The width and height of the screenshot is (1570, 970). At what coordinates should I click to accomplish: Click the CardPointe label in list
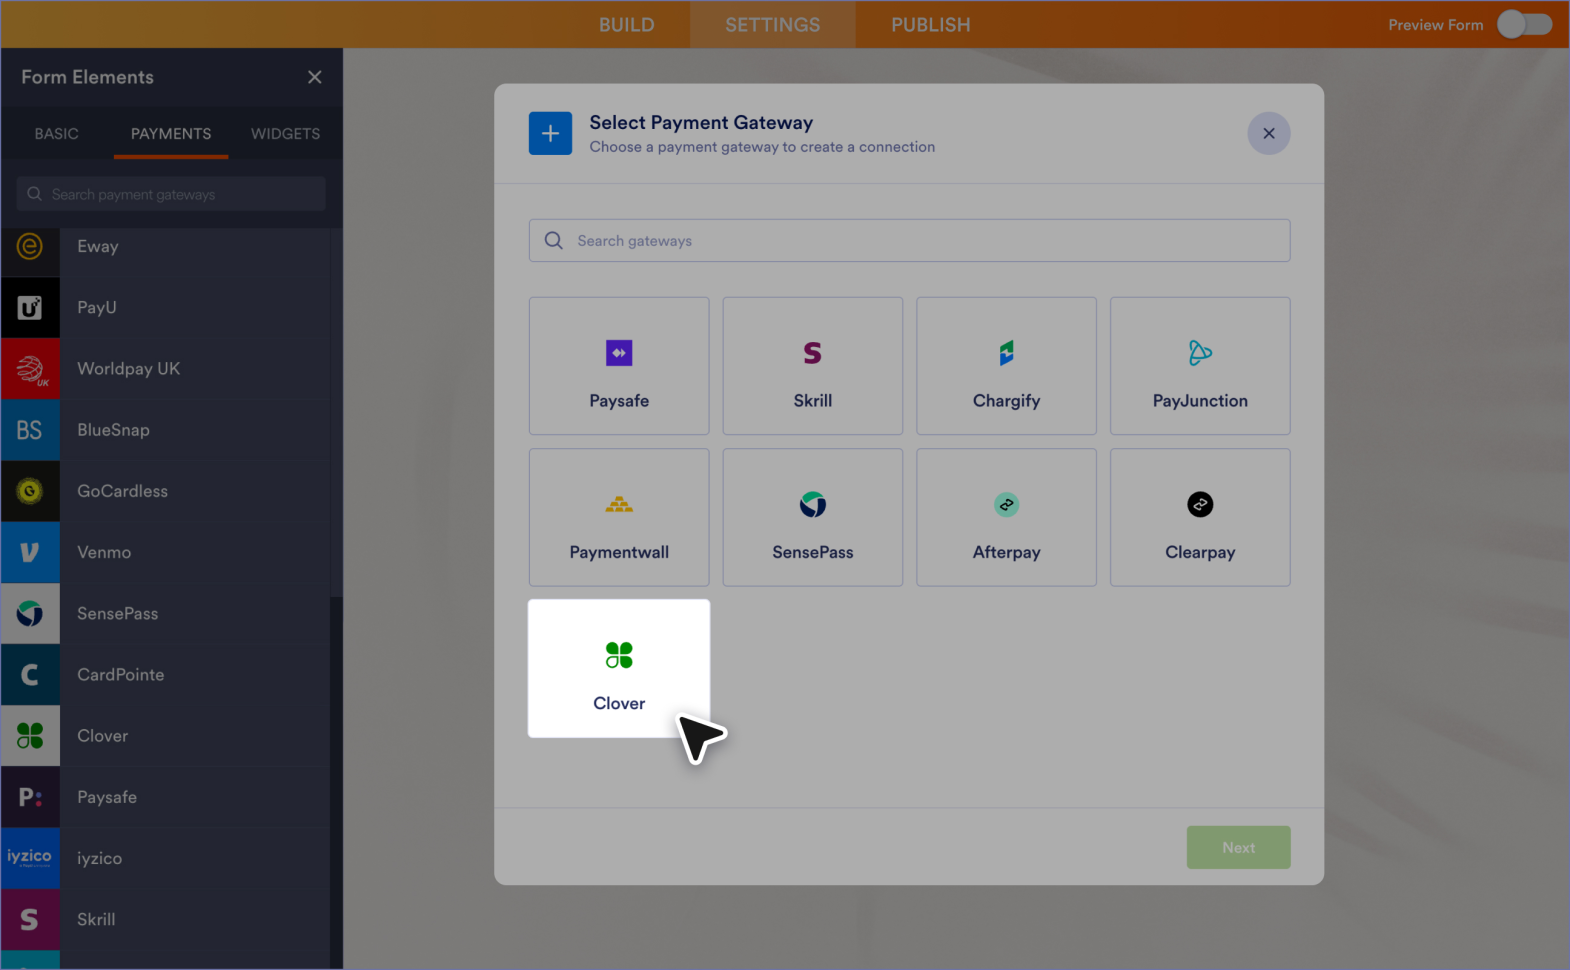tap(121, 675)
